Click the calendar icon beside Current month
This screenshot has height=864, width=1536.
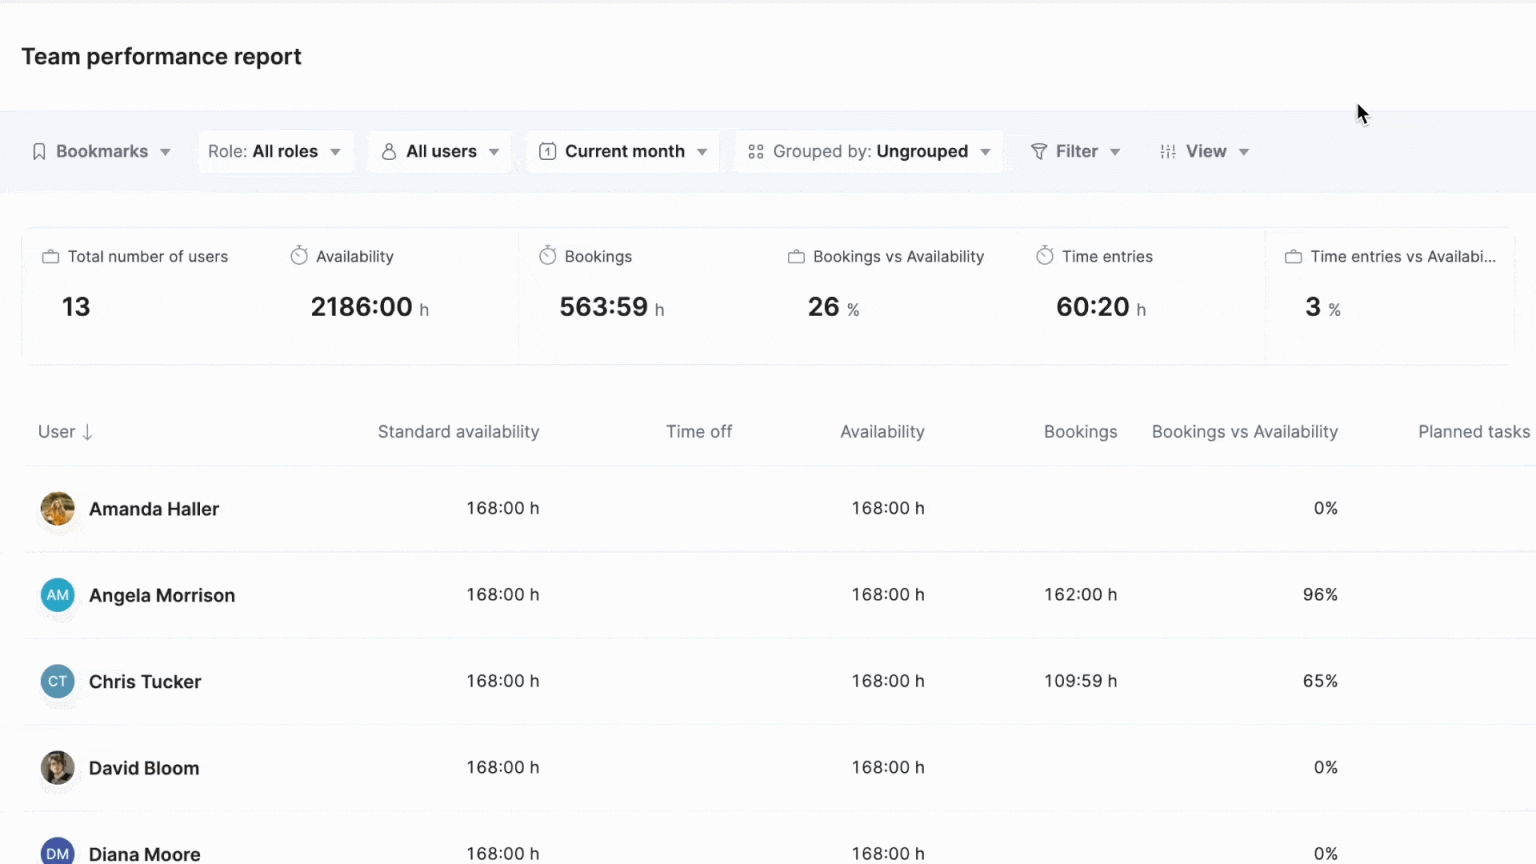tap(547, 151)
